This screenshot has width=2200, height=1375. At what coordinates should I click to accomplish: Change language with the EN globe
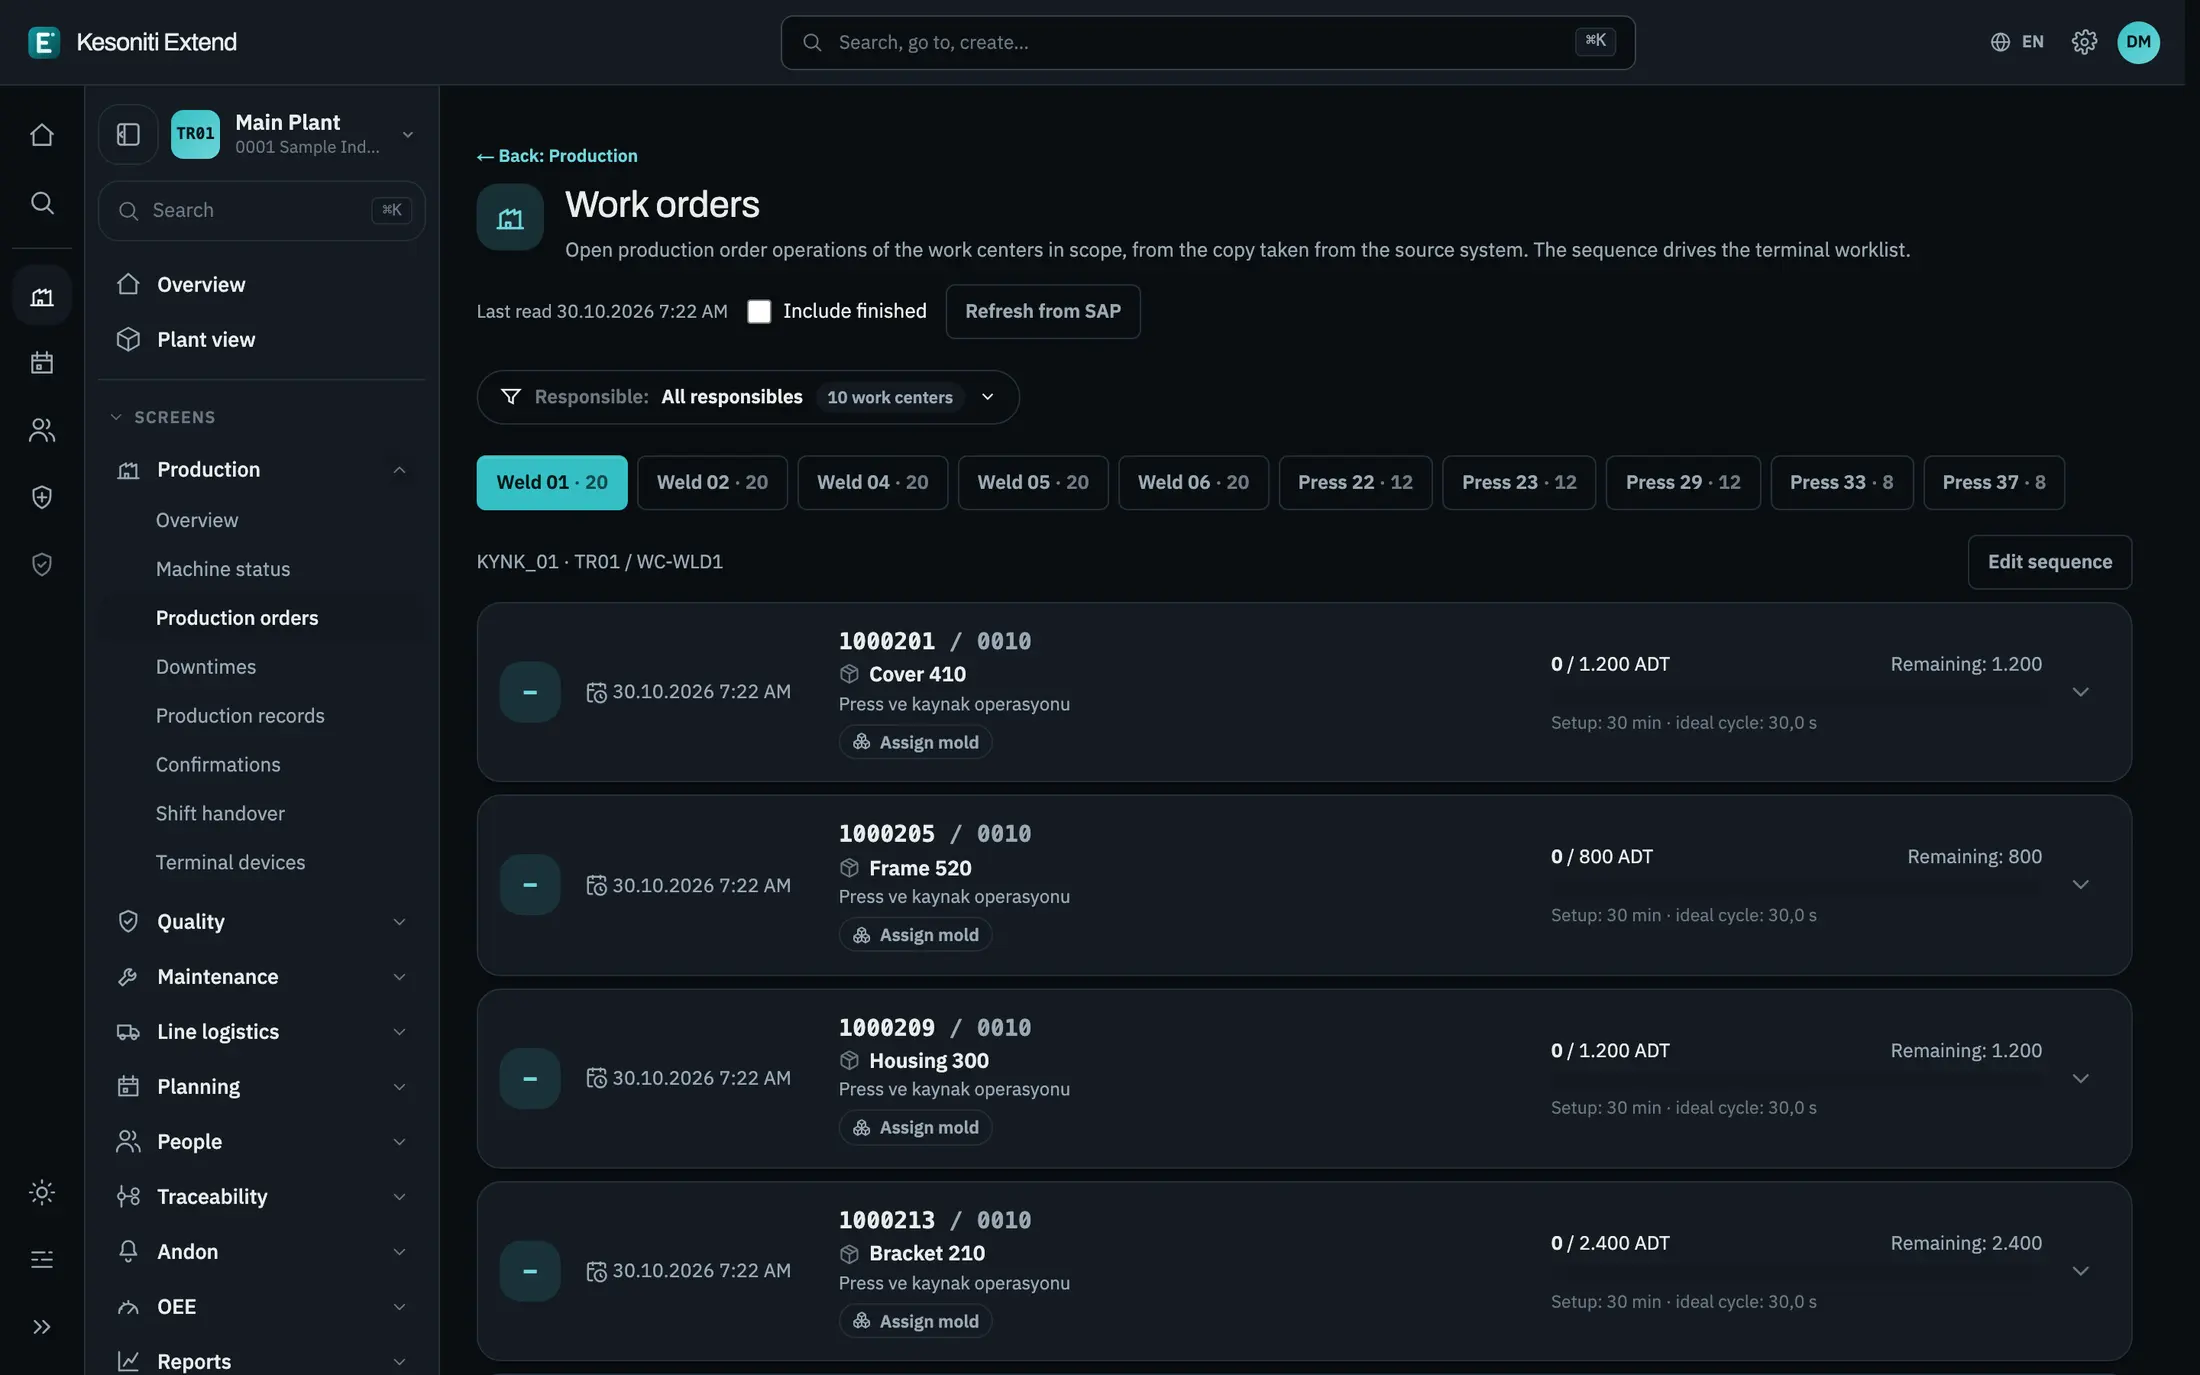click(x=2017, y=42)
